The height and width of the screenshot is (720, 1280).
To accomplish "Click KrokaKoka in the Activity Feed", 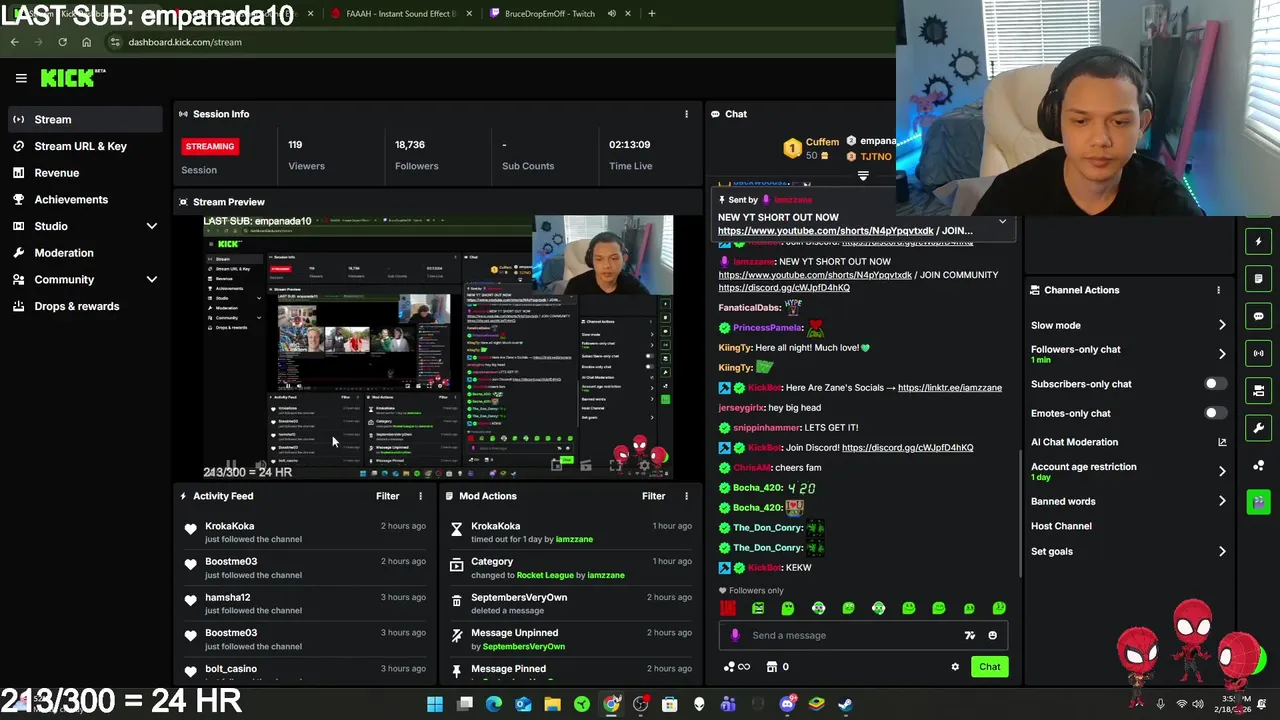I will [230, 526].
